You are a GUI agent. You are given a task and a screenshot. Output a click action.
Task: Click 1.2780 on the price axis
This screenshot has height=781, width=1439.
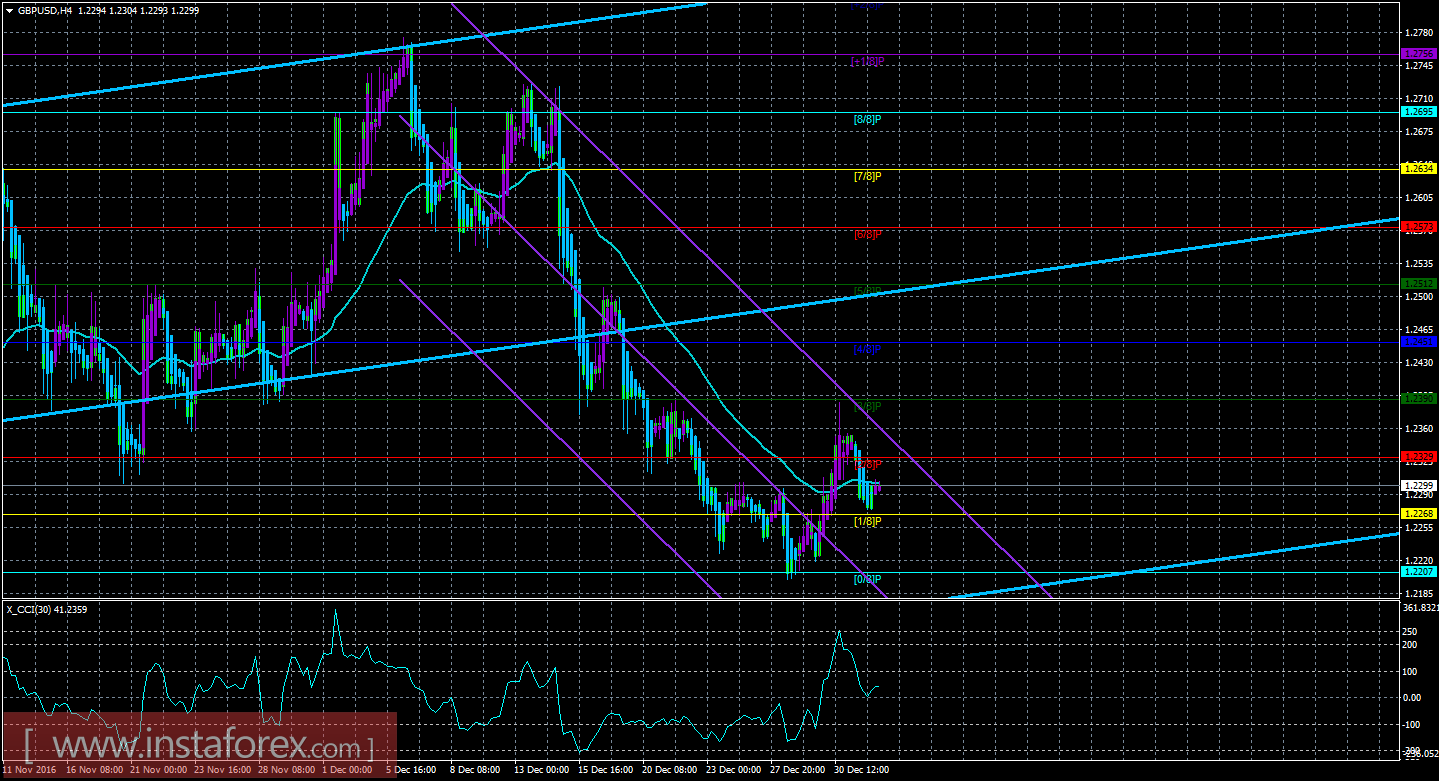[x=1418, y=33]
